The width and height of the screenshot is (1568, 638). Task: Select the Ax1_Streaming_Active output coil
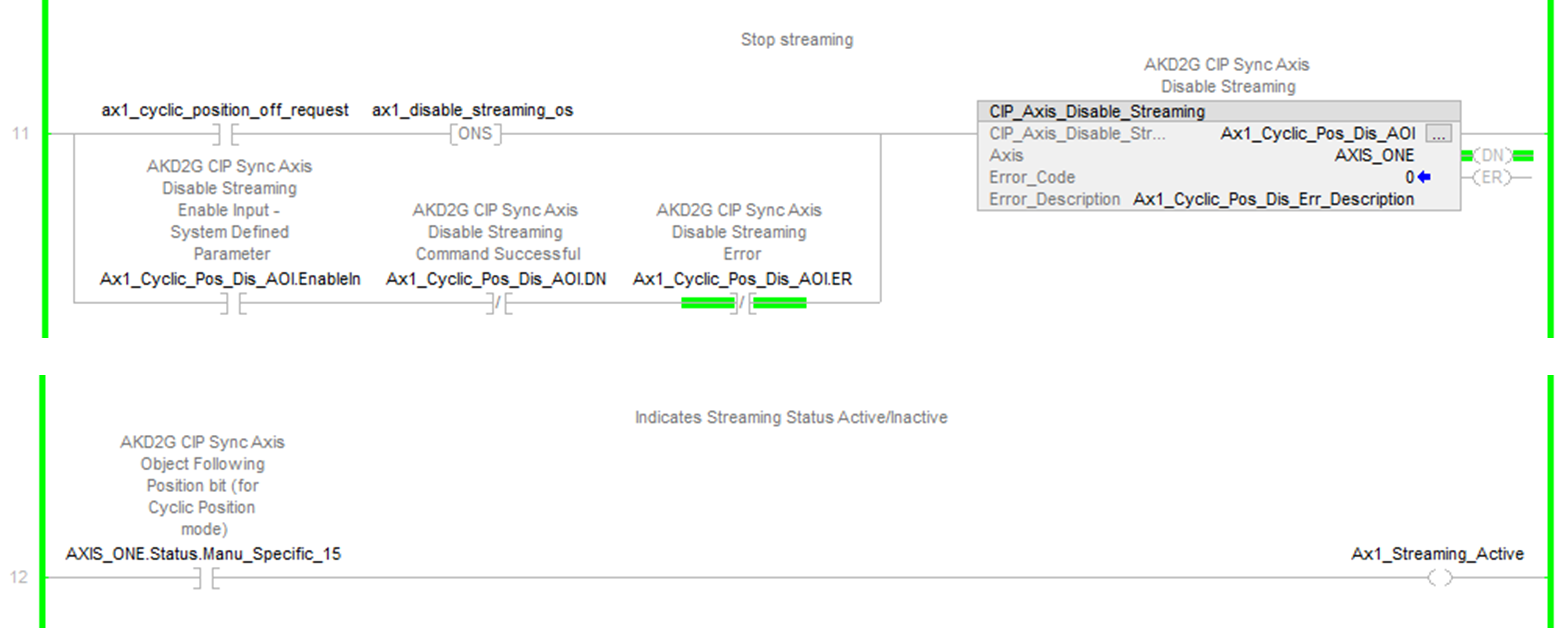(x=1438, y=578)
